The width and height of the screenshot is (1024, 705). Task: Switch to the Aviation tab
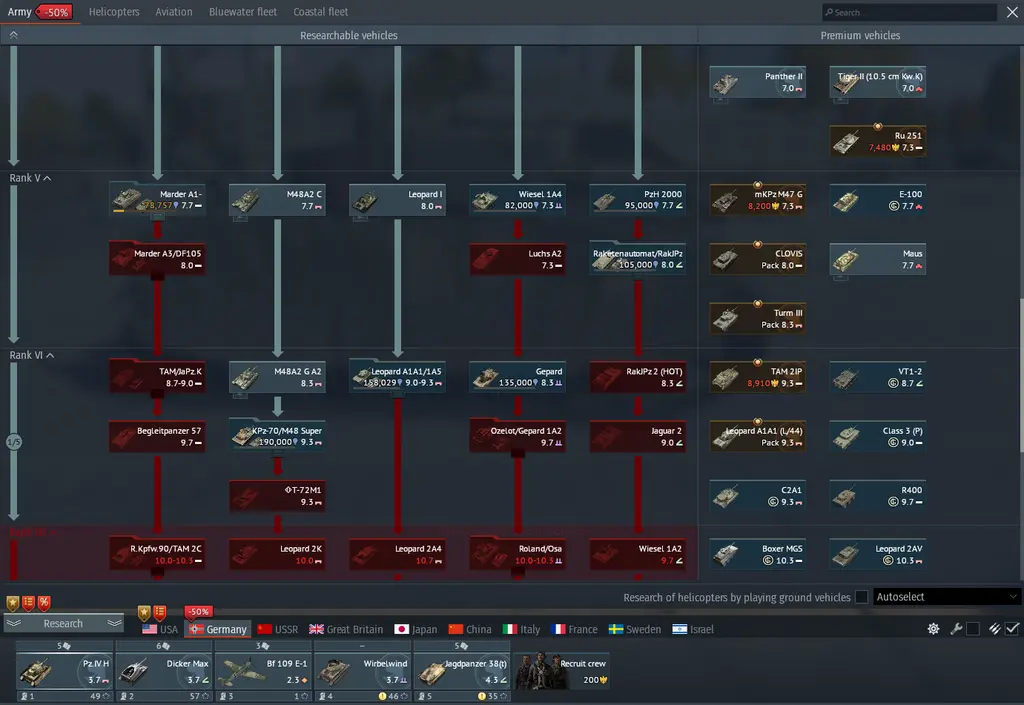[174, 12]
